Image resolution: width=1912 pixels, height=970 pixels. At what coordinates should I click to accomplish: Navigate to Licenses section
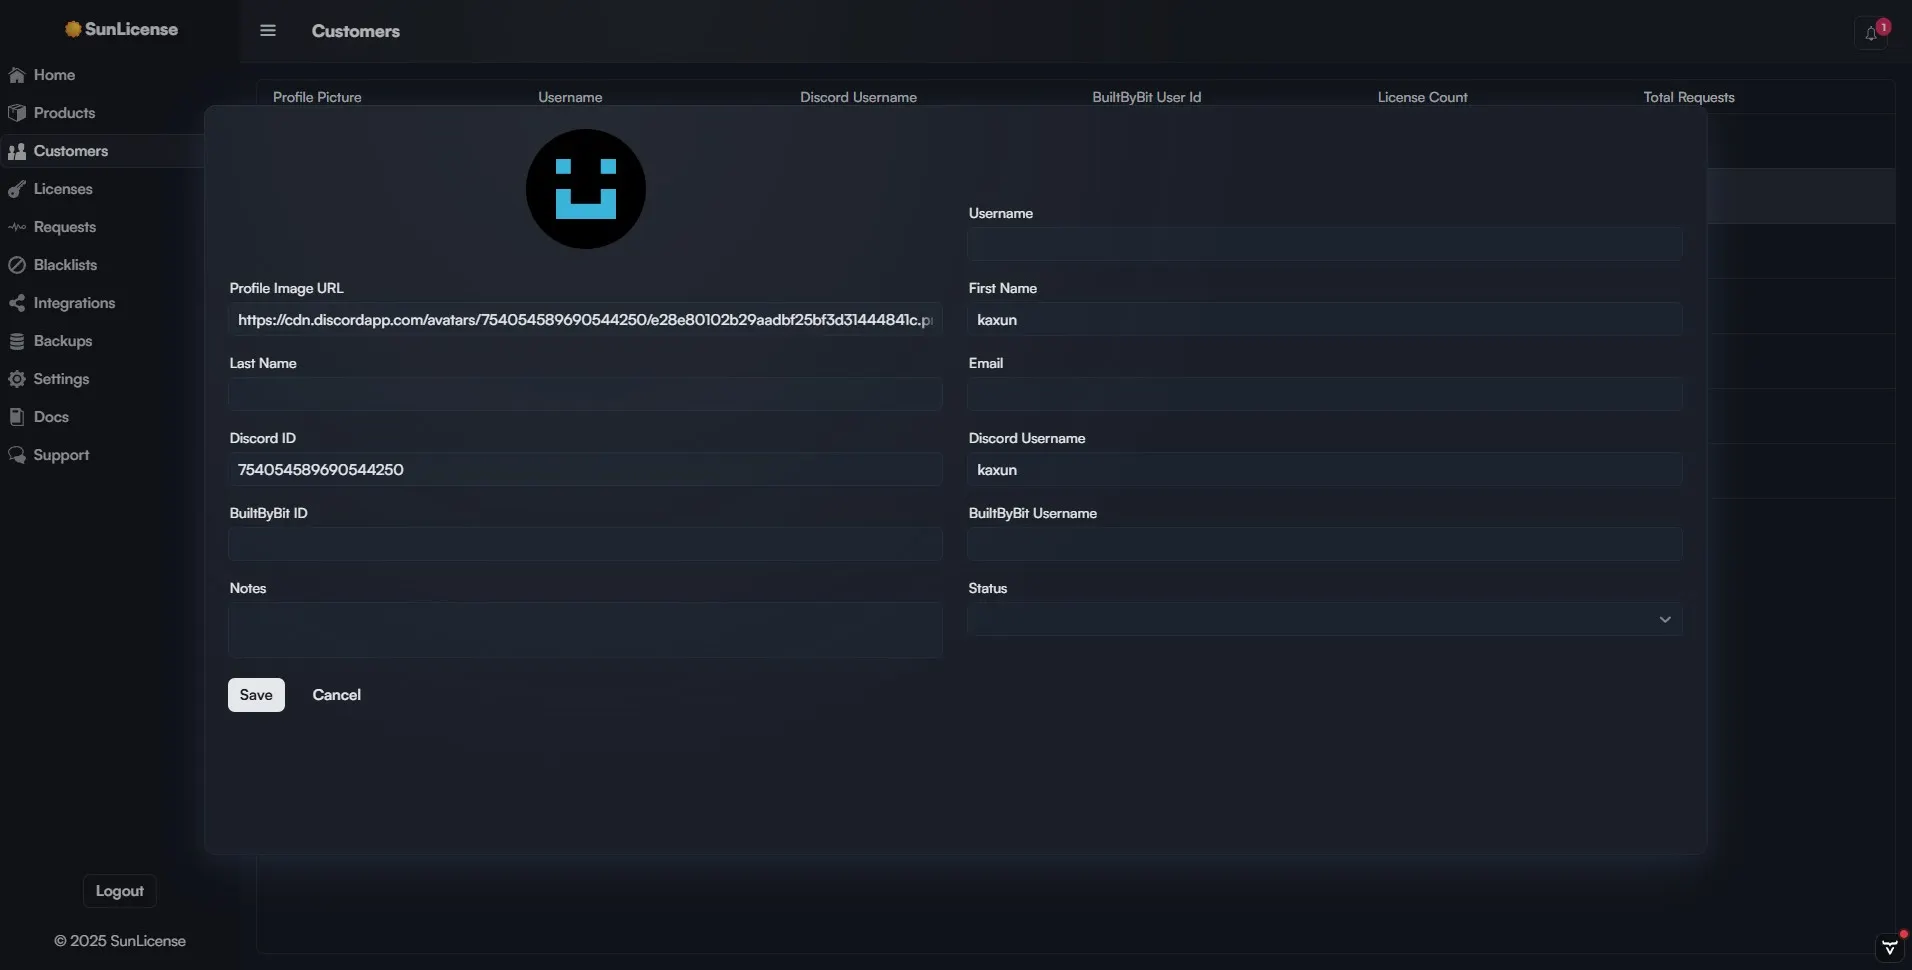pos(63,189)
